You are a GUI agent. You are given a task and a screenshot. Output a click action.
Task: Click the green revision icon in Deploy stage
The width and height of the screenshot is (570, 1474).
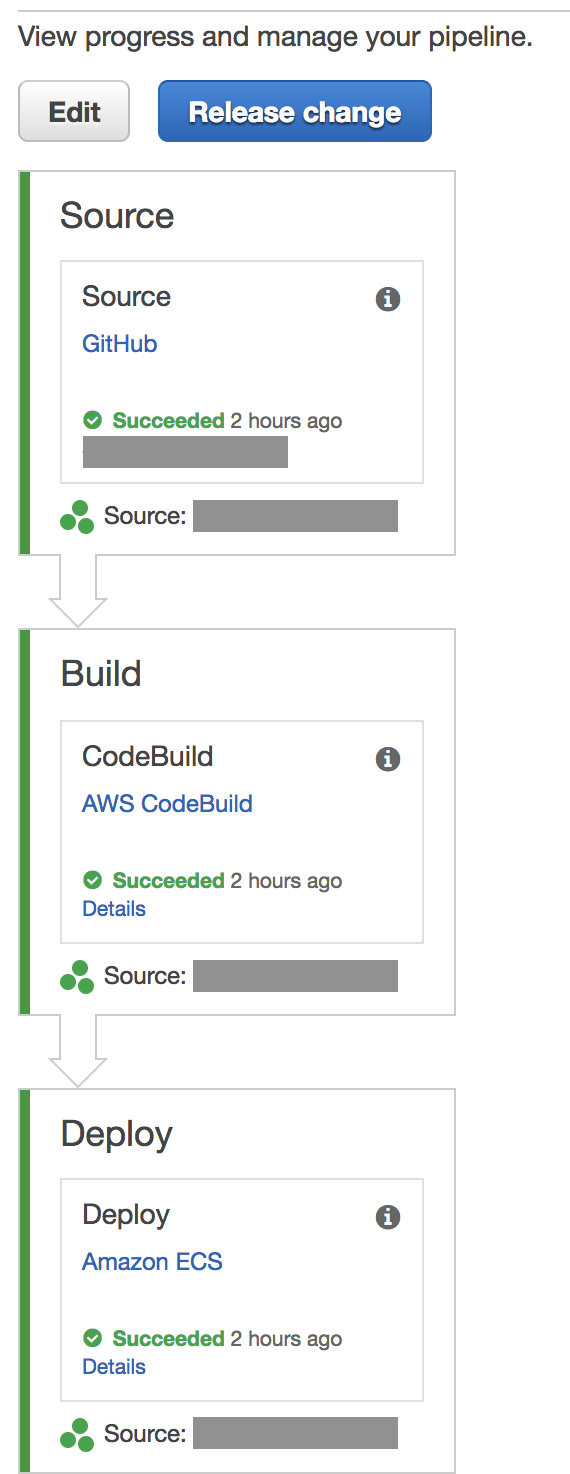77,1434
